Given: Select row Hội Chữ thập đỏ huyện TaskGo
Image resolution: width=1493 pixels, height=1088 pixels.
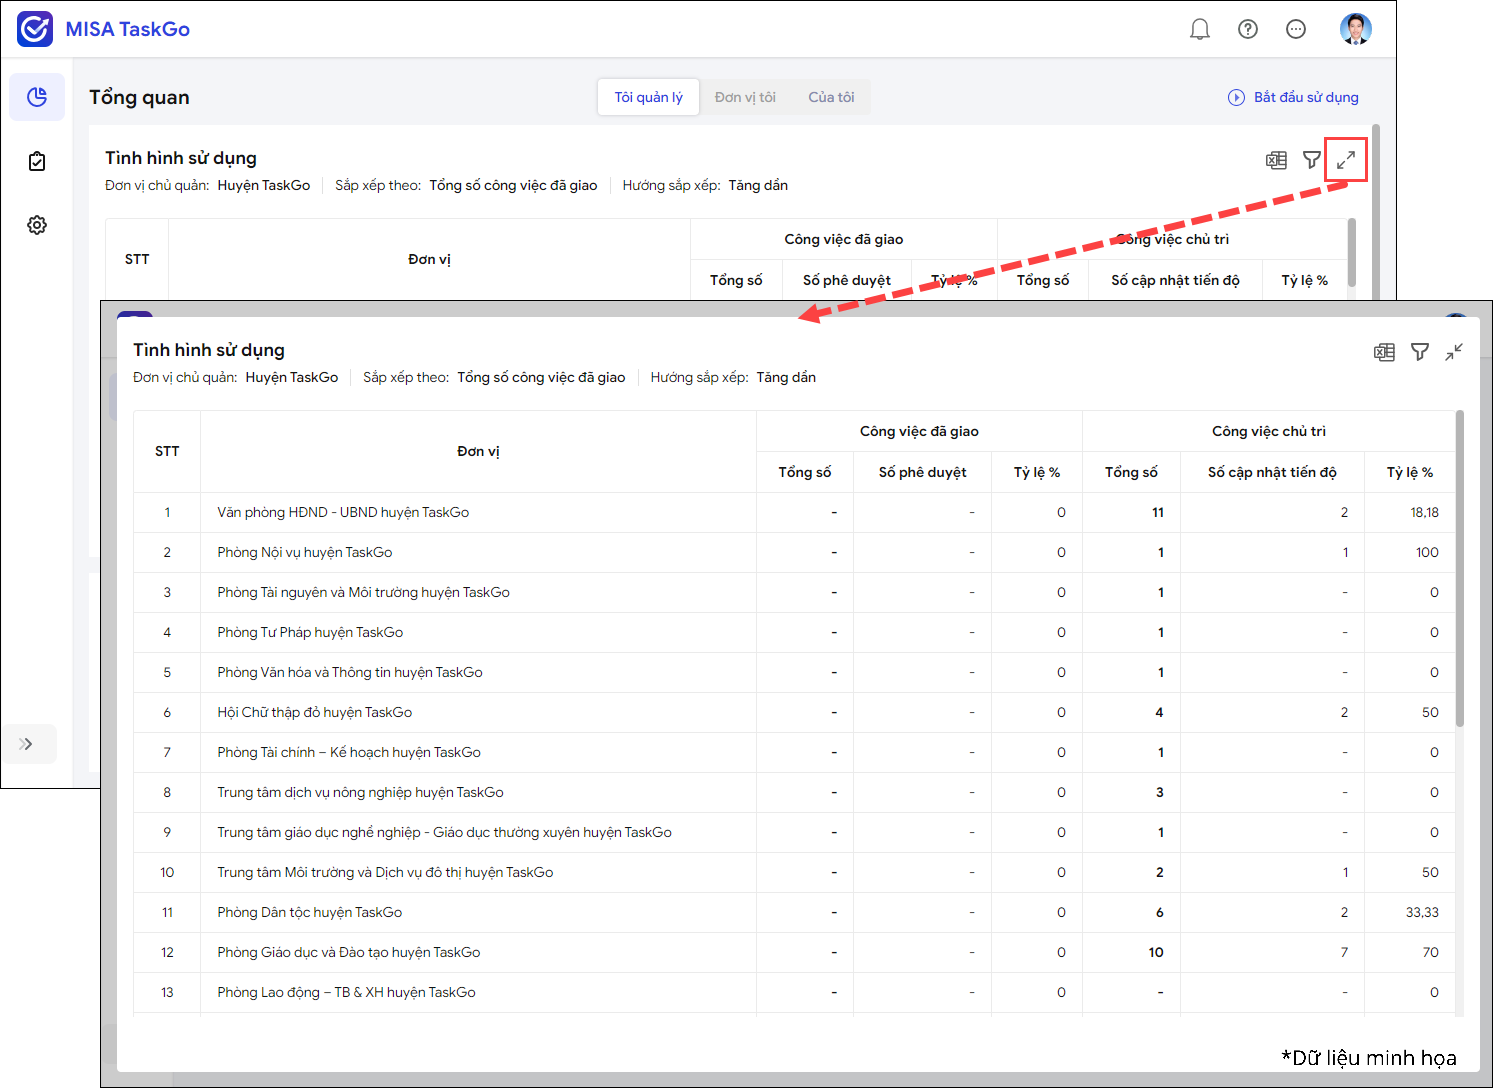Looking at the screenshot, I should pyautogui.click(x=794, y=712).
